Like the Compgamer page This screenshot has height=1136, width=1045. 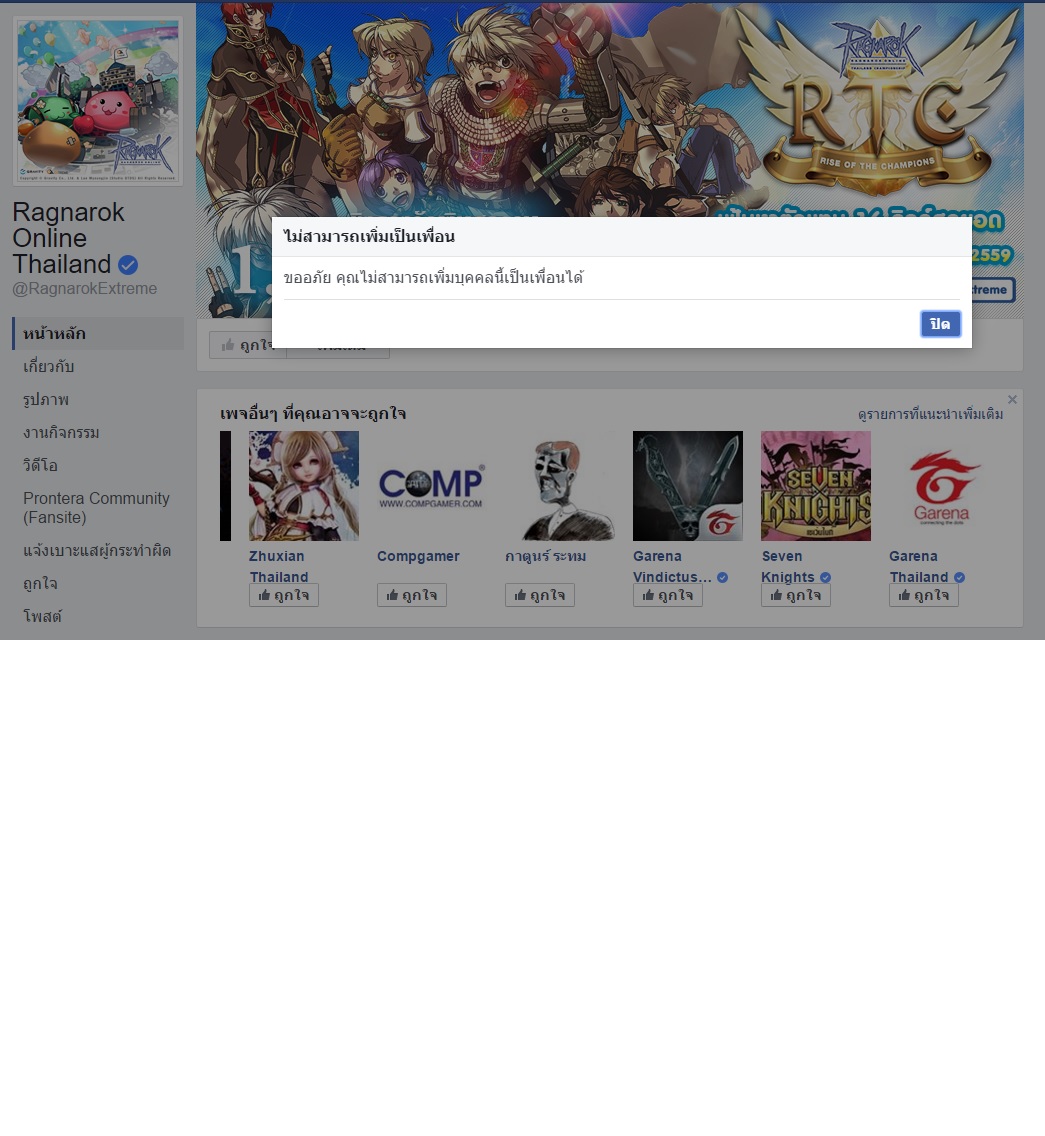point(412,596)
